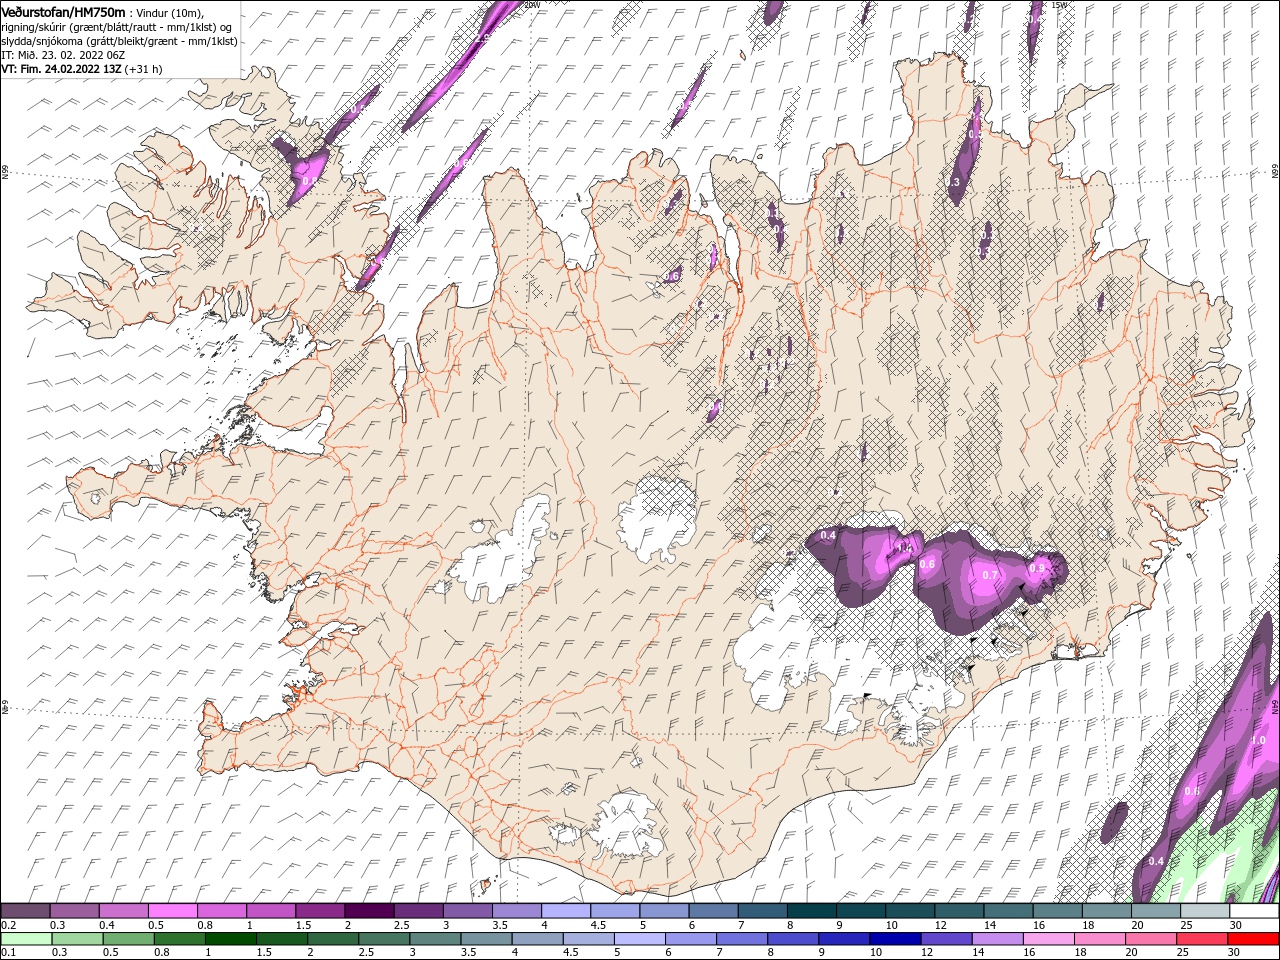
Task: Pick the pale blue 4 swatch in the upper scale
Action: pos(566,911)
